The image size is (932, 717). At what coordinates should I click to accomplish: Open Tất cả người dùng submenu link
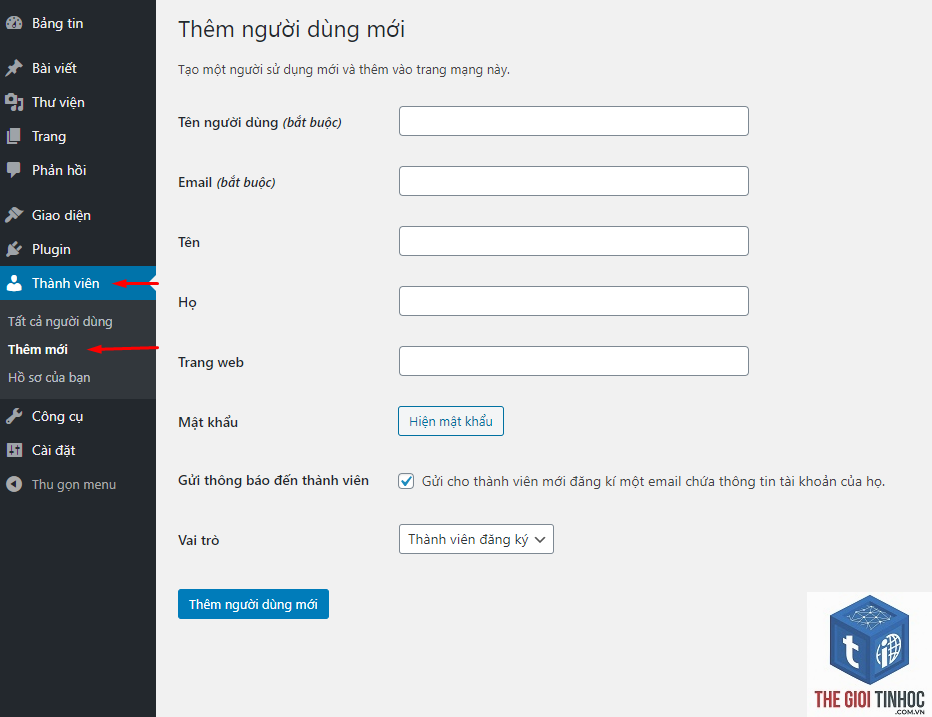click(x=60, y=322)
